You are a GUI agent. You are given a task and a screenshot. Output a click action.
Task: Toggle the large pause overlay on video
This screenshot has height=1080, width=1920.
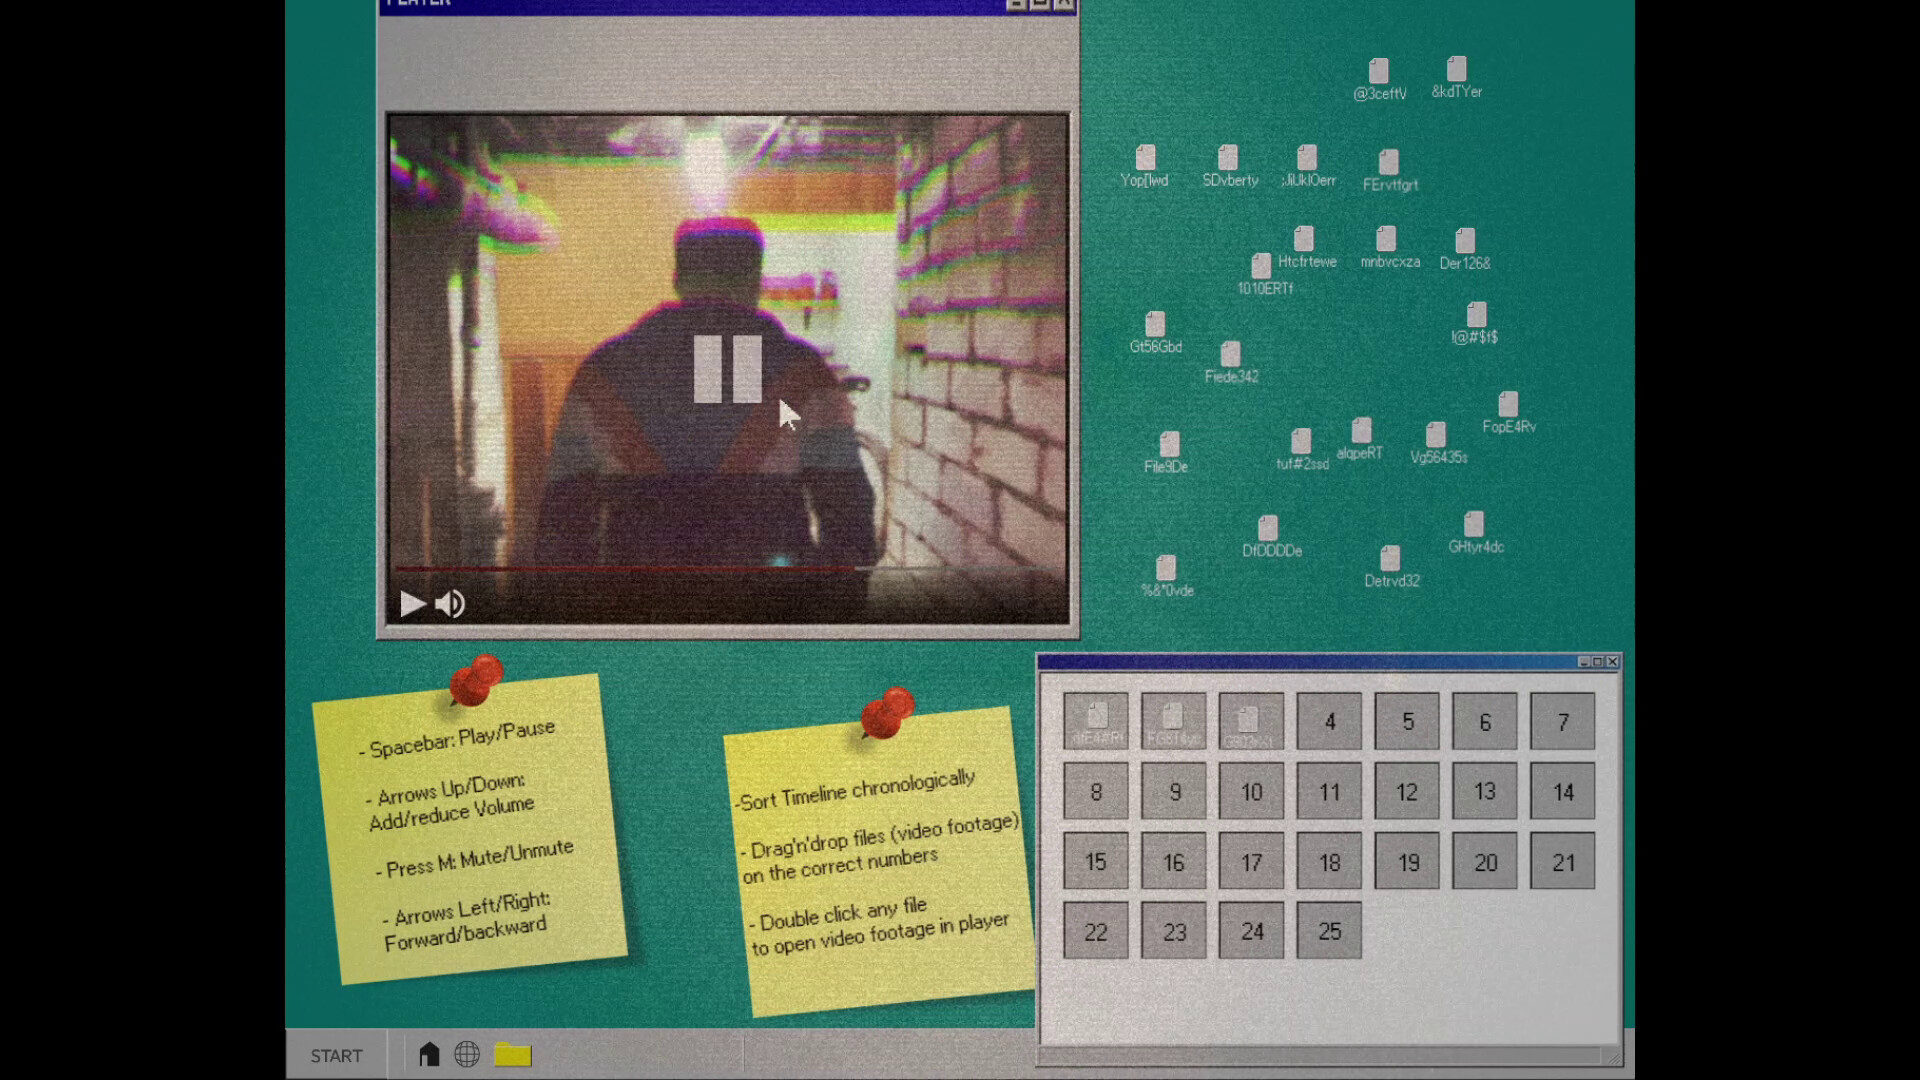pos(727,369)
